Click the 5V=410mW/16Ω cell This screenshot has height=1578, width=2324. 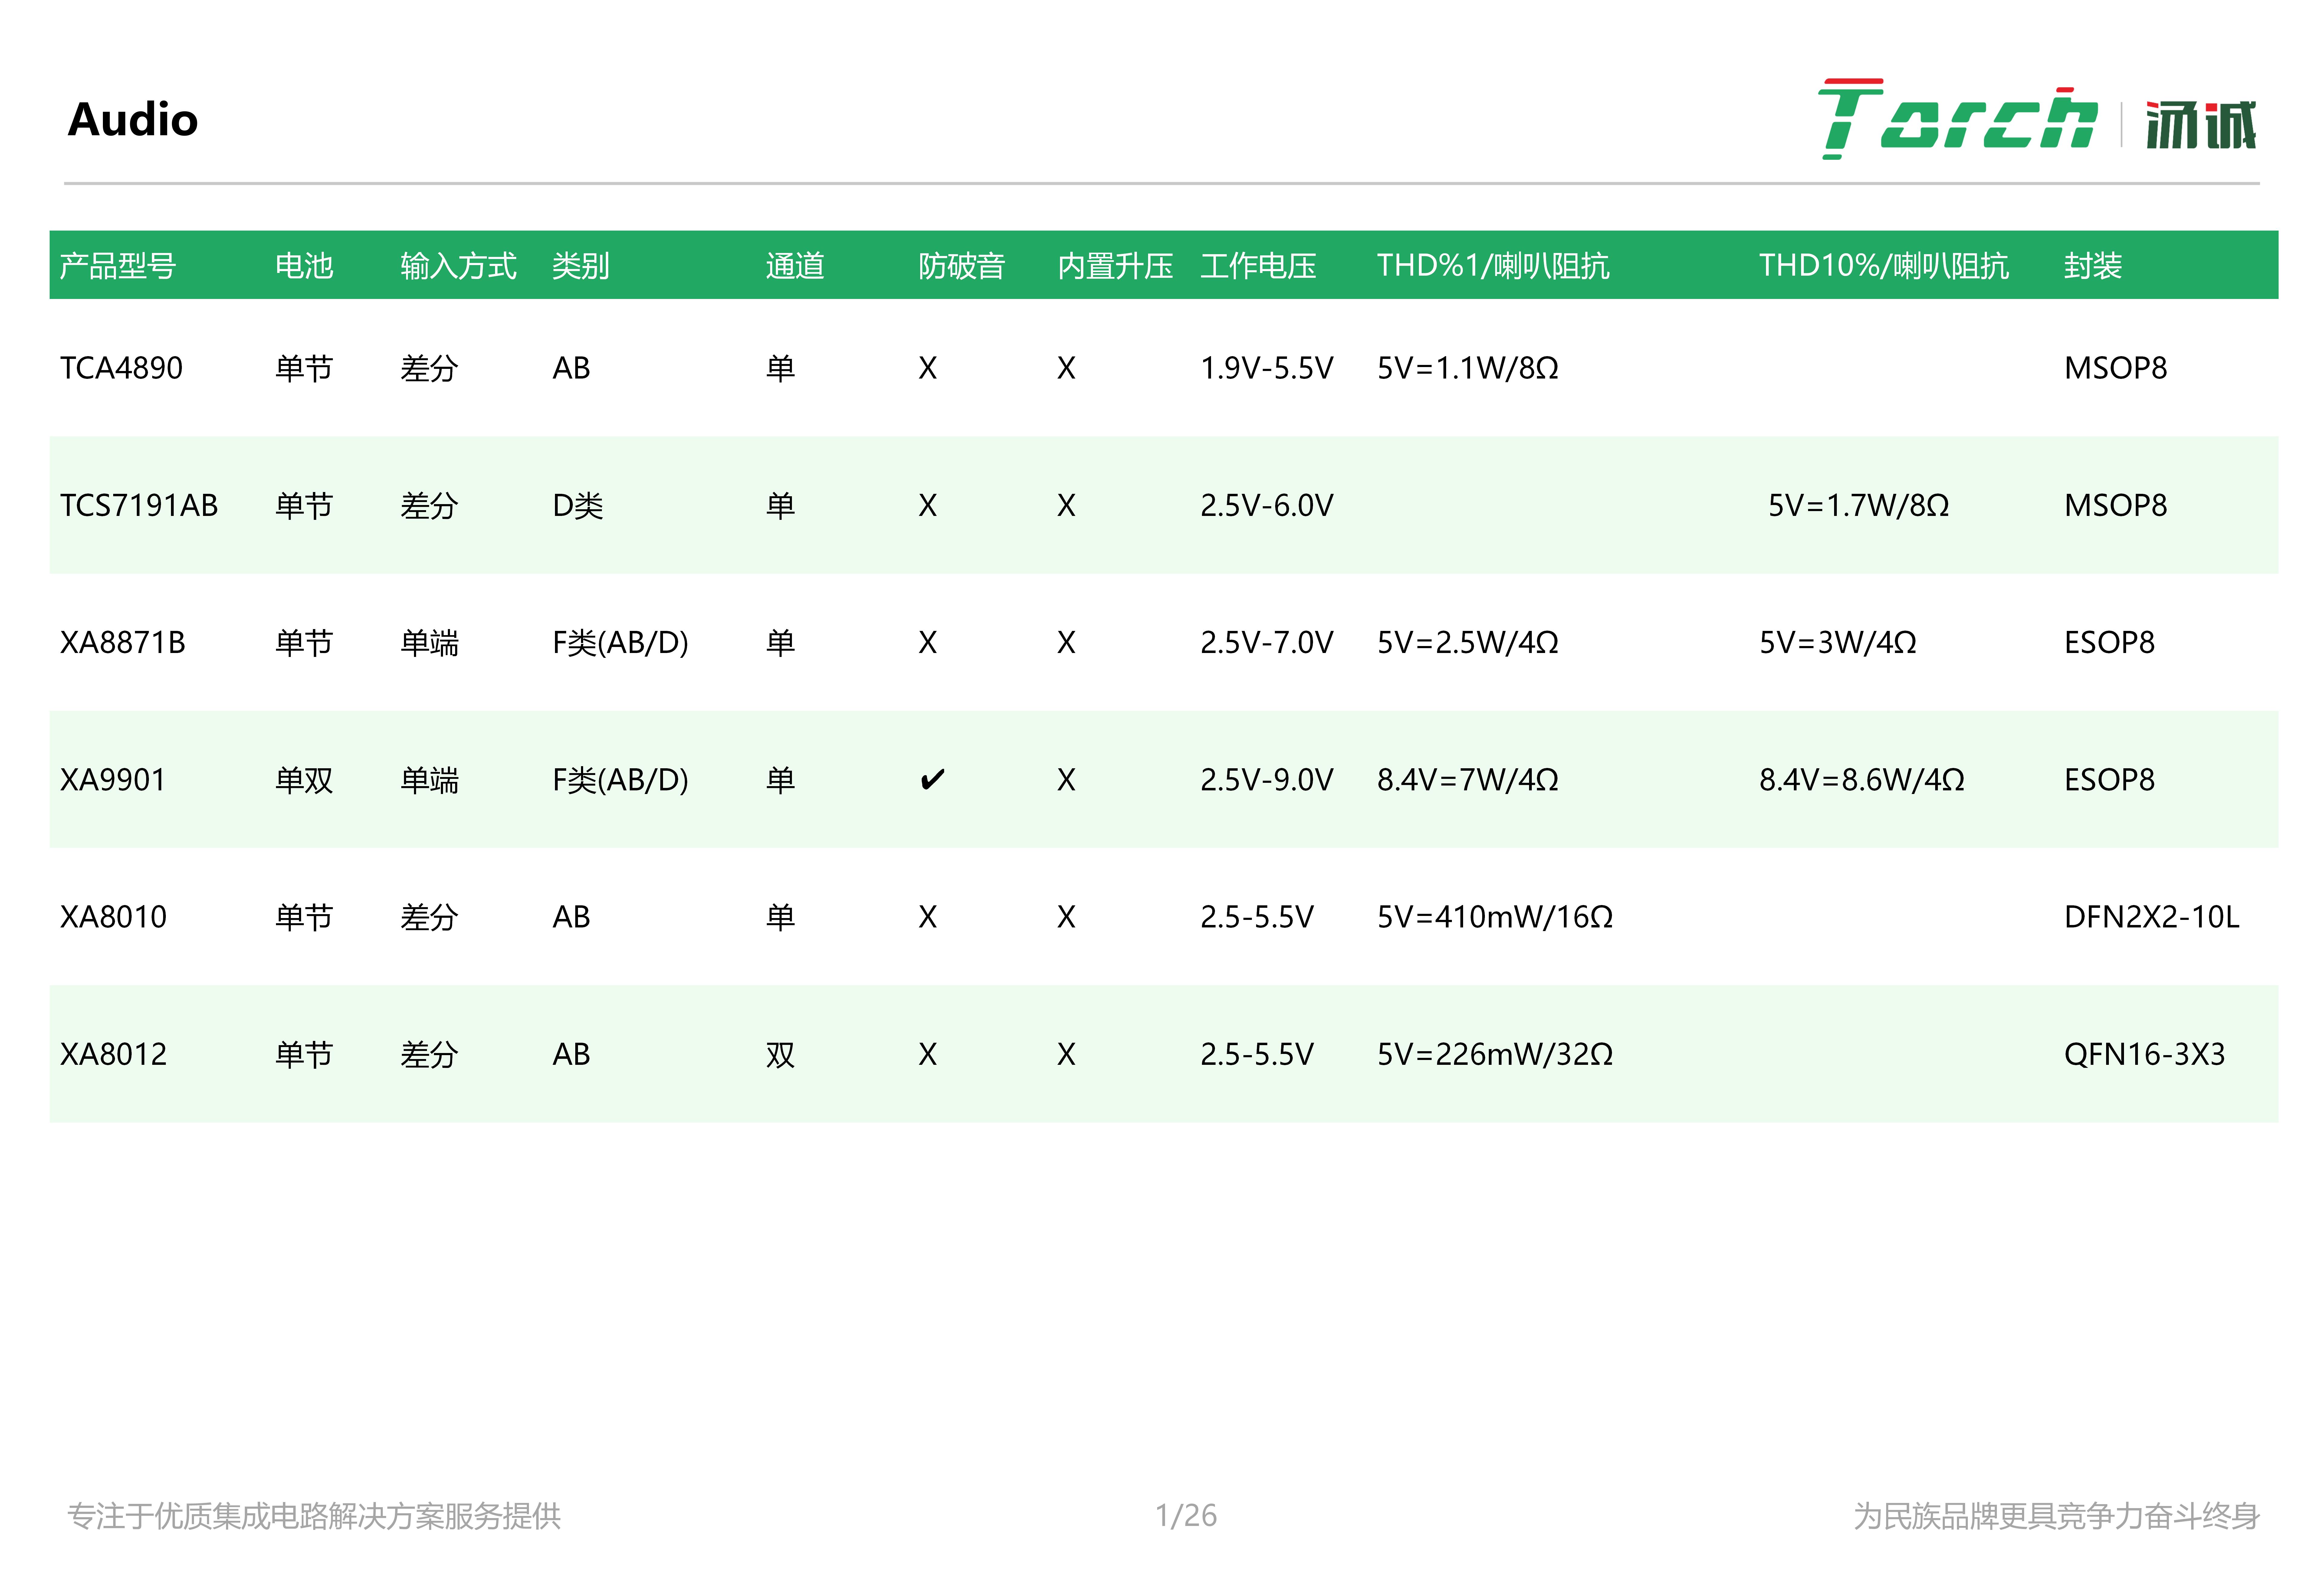[x=1495, y=917]
